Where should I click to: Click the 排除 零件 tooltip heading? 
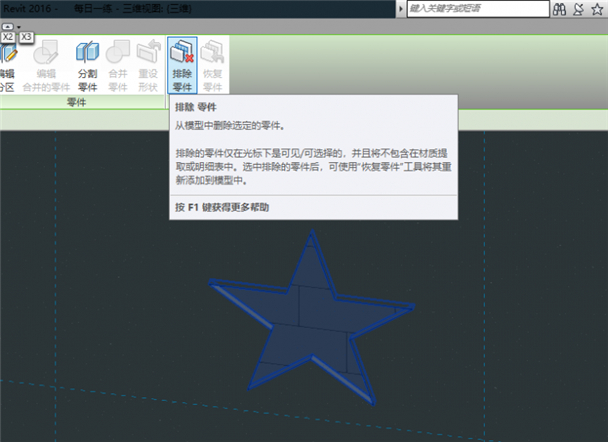(x=195, y=107)
